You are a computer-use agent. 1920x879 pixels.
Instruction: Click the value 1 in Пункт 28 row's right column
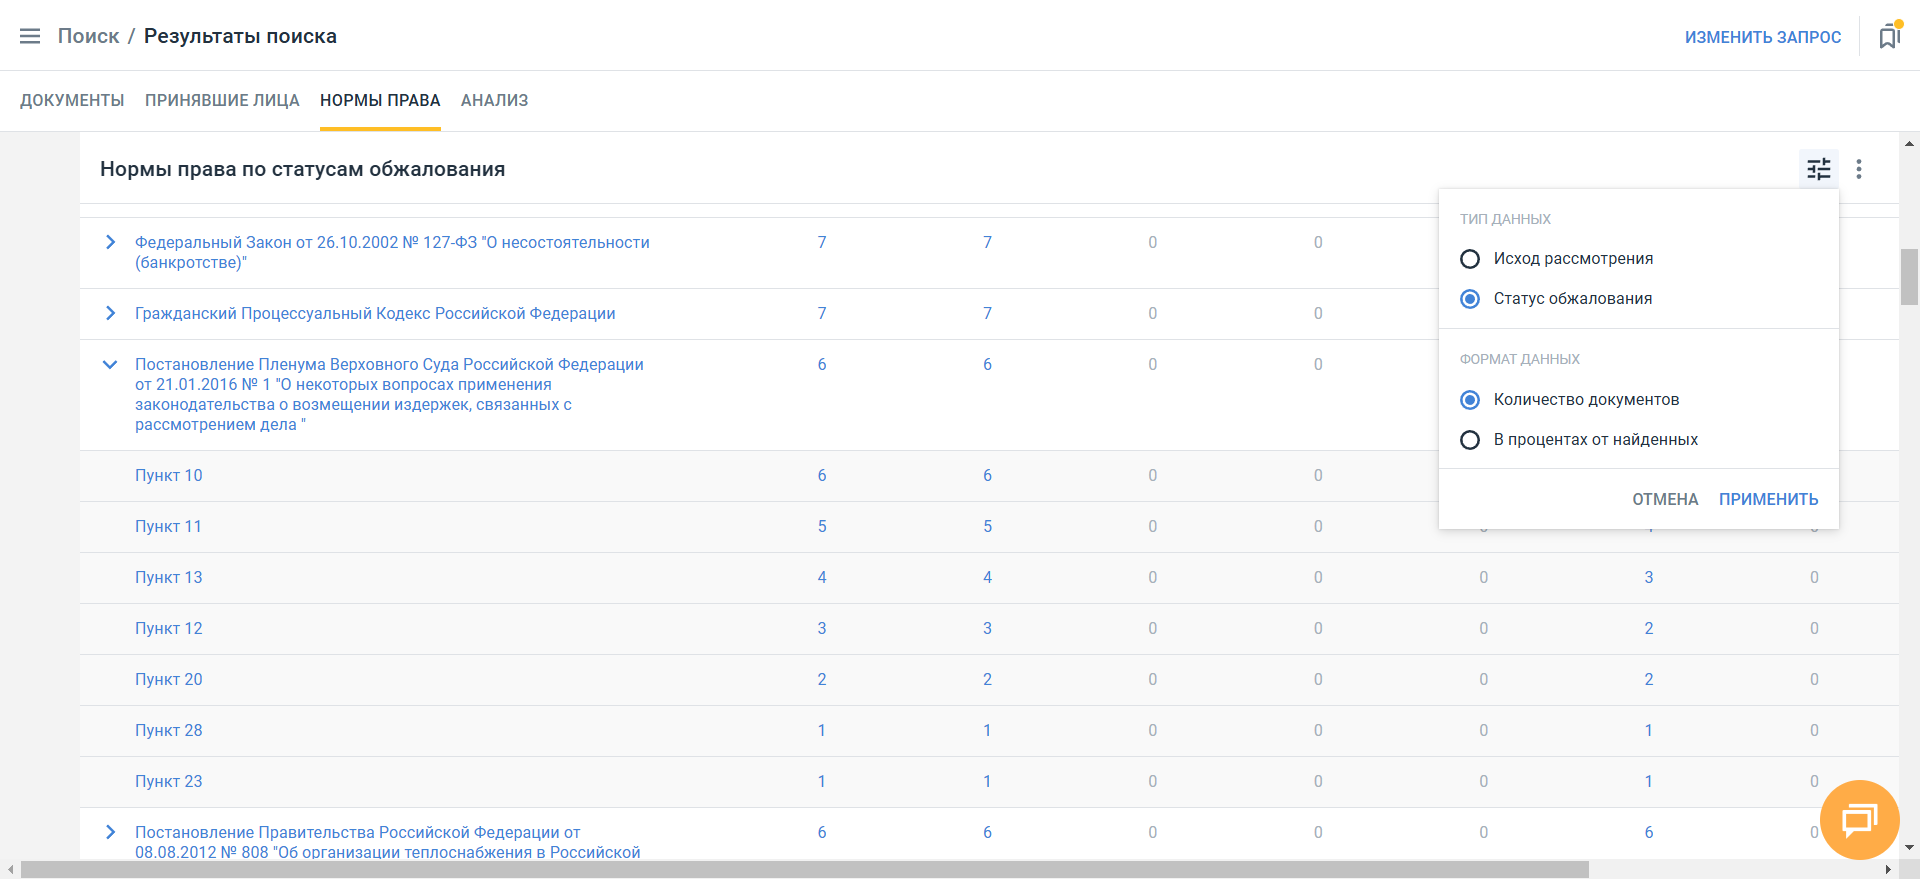[x=1649, y=730]
